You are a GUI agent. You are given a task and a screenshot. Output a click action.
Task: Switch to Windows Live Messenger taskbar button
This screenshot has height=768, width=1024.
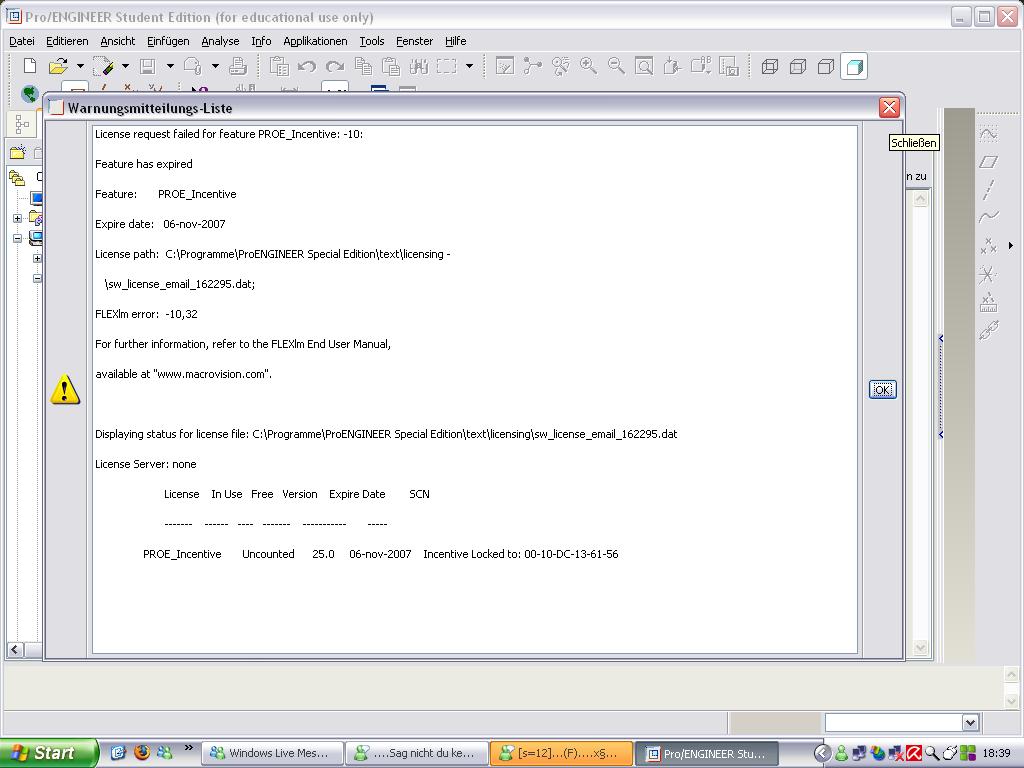[272, 753]
